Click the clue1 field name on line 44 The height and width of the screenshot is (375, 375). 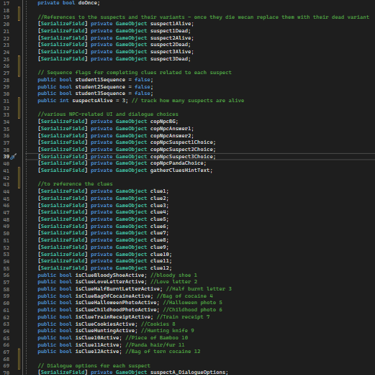tap(158, 191)
